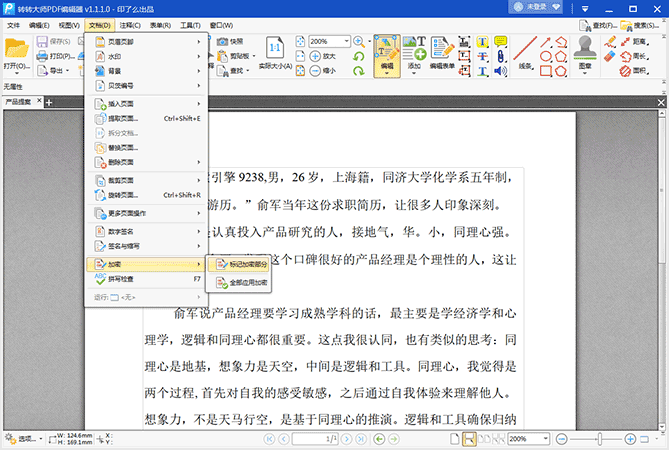Click the 快照 snapshot camera icon

(x=222, y=41)
